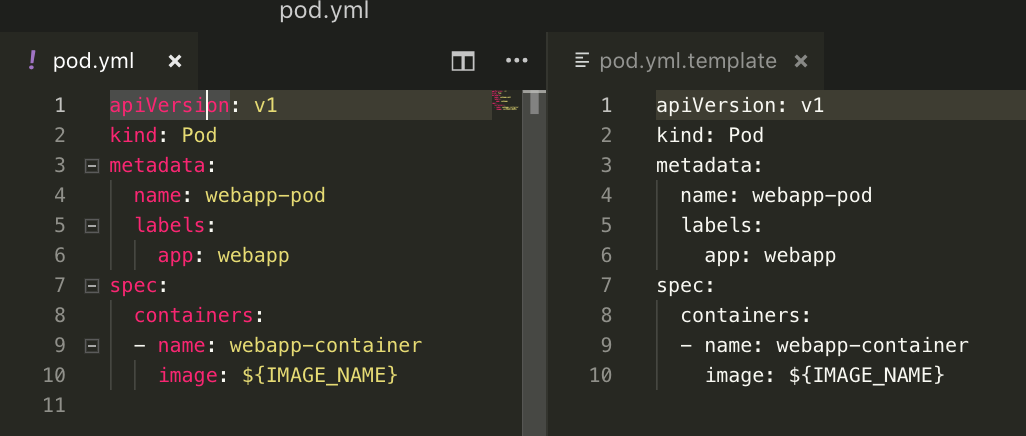This screenshot has height=436, width=1026.
Task: Click the text-file icon on pod.yml.template tab
Action: (x=582, y=61)
